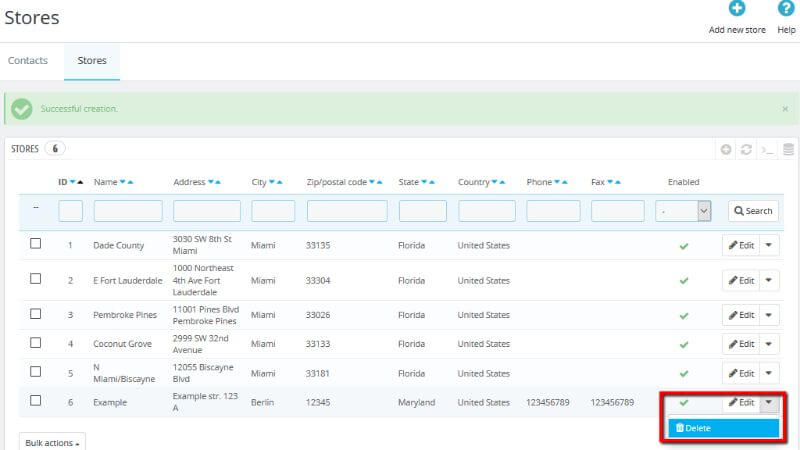Tick the checkbox for the Example store
800x450 pixels.
pos(36,401)
